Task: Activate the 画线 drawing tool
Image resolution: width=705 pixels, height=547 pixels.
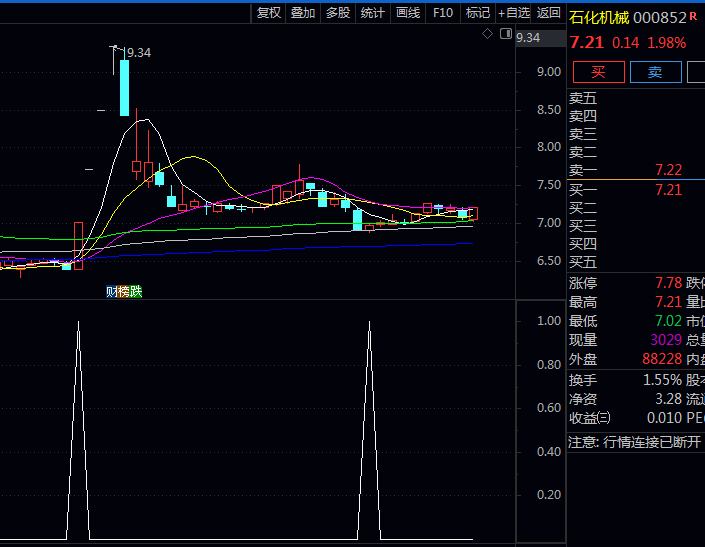Action: pos(407,13)
